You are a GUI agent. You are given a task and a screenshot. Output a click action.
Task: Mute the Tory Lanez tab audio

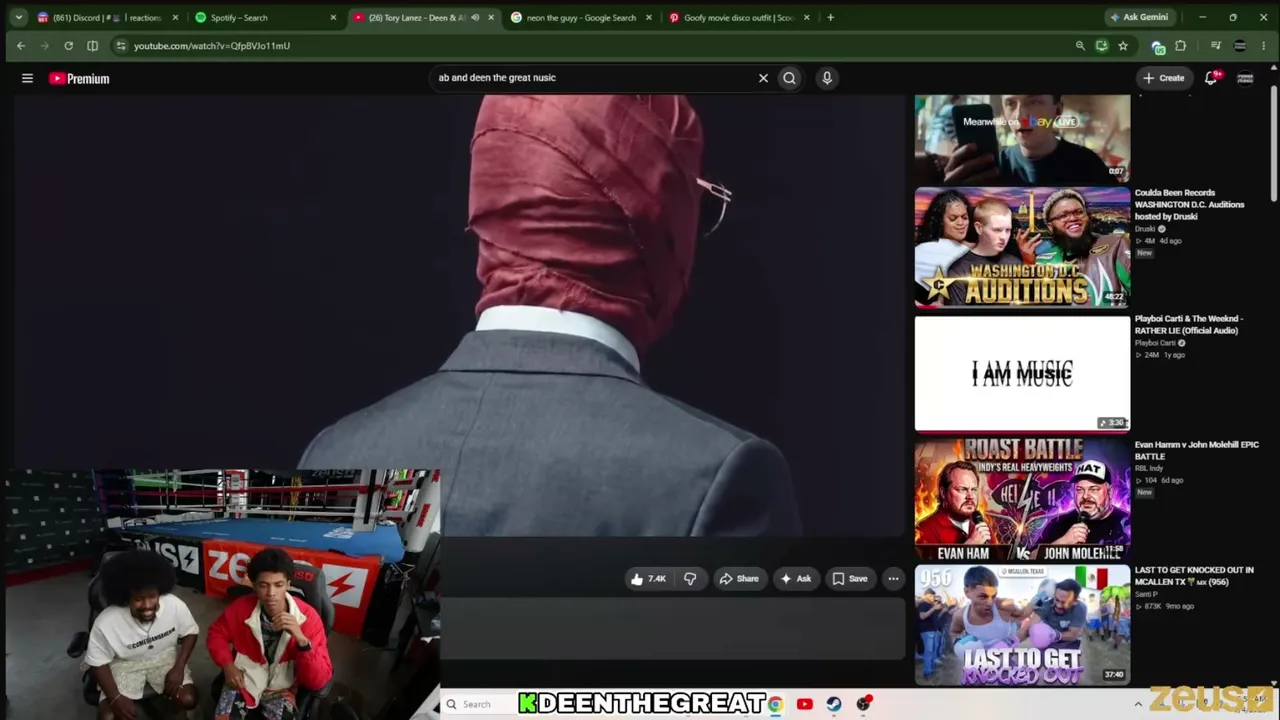pyautogui.click(x=475, y=17)
